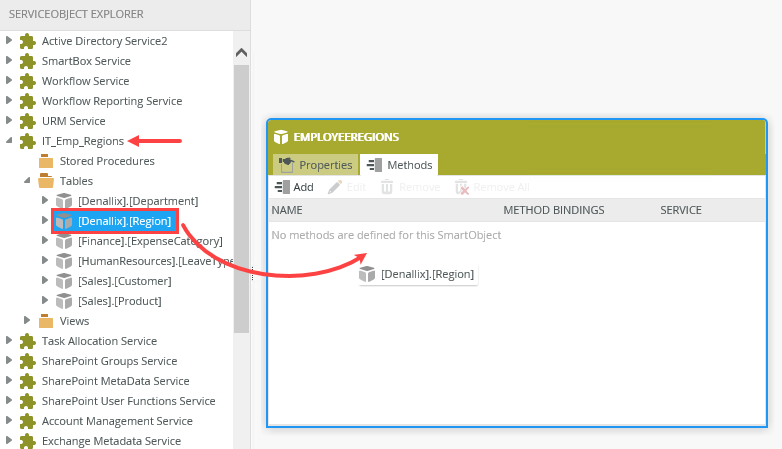Click the Add button label
Screen dimensions: 782x449
303,187
